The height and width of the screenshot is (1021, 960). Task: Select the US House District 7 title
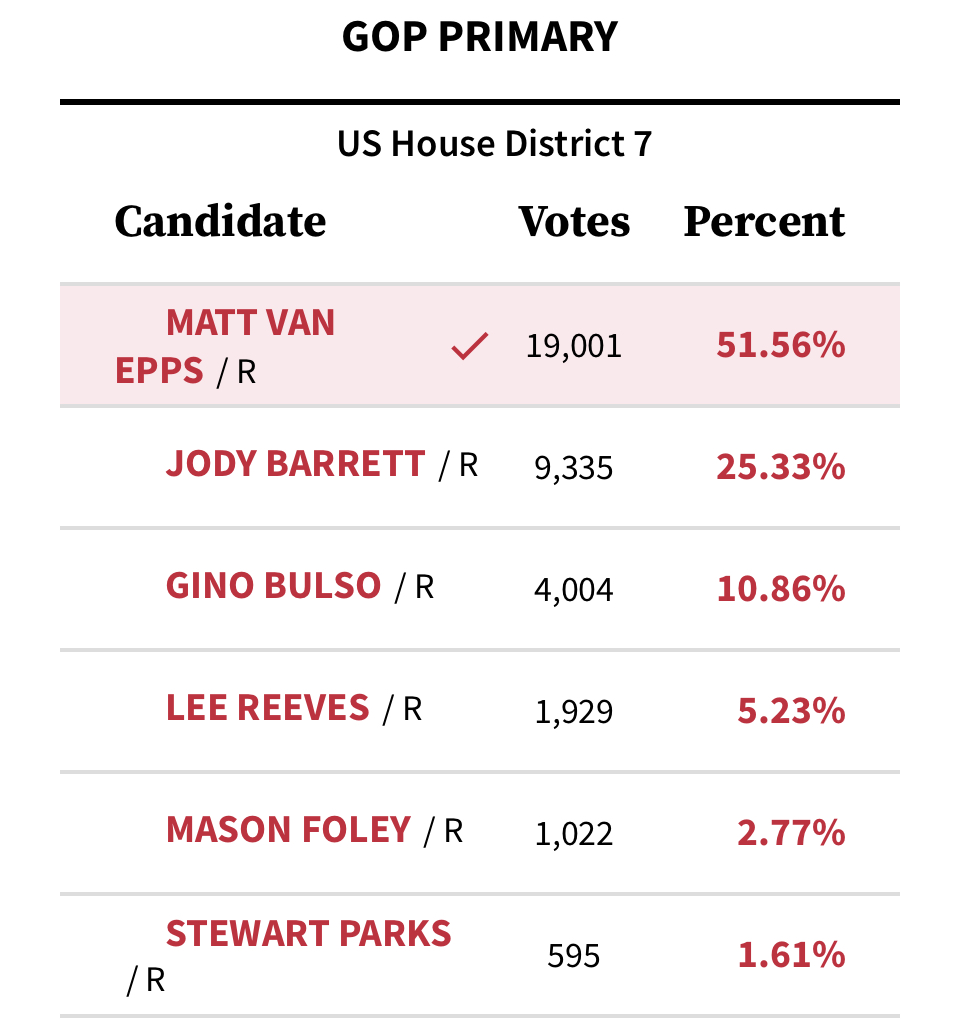(494, 144)
